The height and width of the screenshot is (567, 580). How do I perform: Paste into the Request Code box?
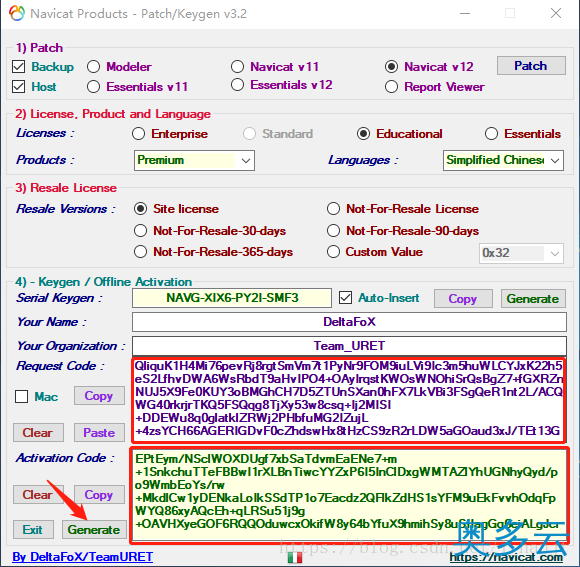point(99,433)
